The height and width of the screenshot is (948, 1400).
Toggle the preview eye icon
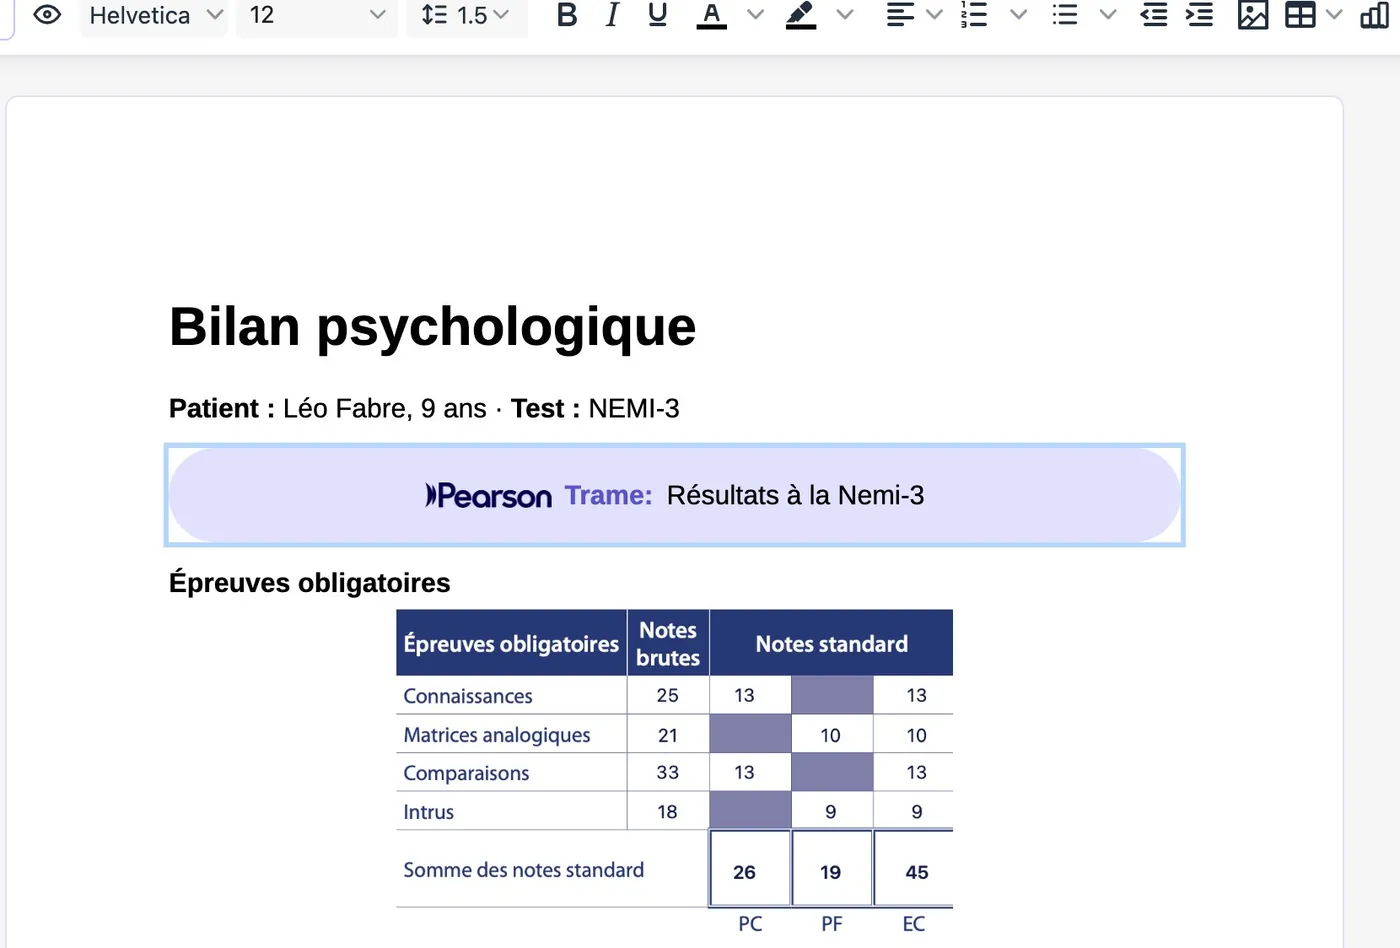(47, 15)
